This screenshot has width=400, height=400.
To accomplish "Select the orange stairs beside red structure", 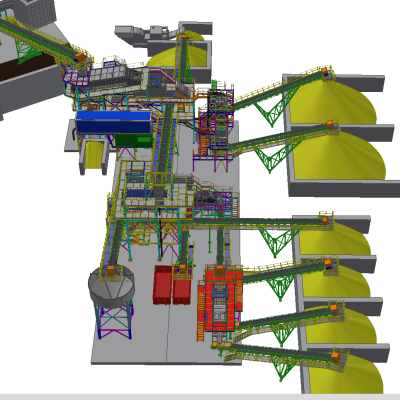I will coord(201,312).
